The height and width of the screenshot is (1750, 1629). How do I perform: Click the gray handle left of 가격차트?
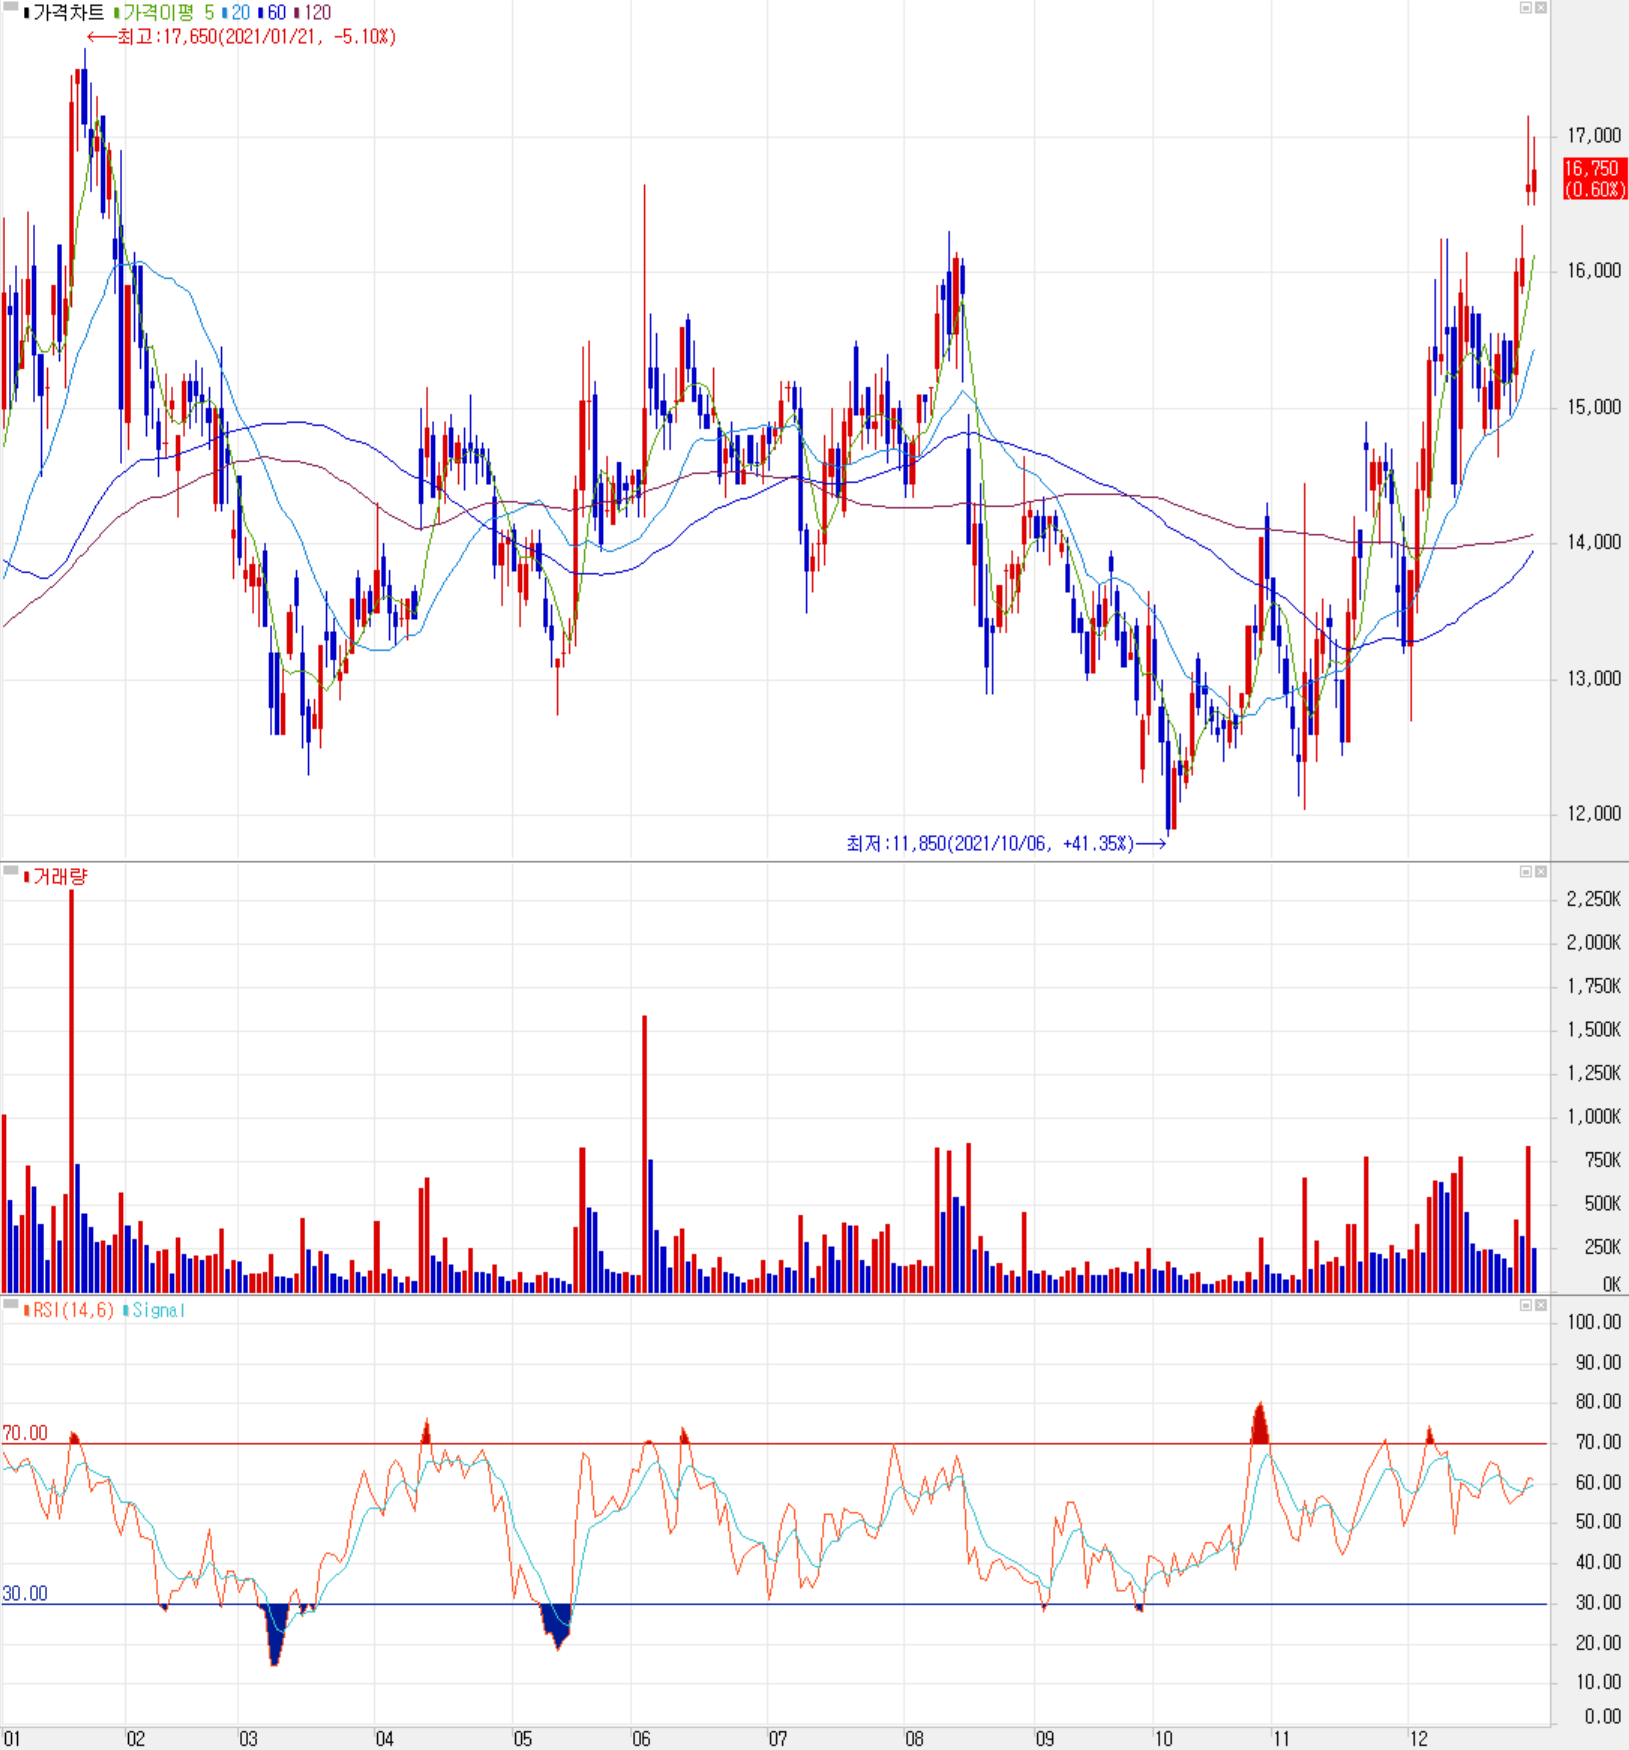click(11, 6)
